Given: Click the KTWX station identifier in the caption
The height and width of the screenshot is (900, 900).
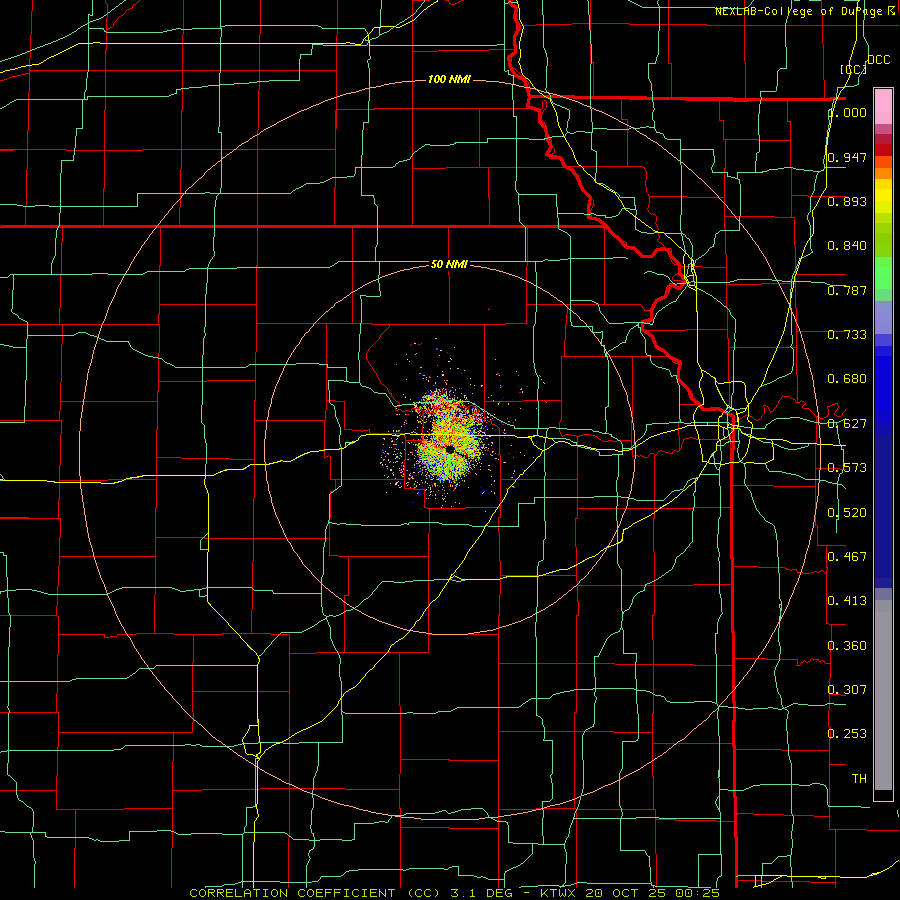Looking at the screenshot, I should tap(557, 893).
